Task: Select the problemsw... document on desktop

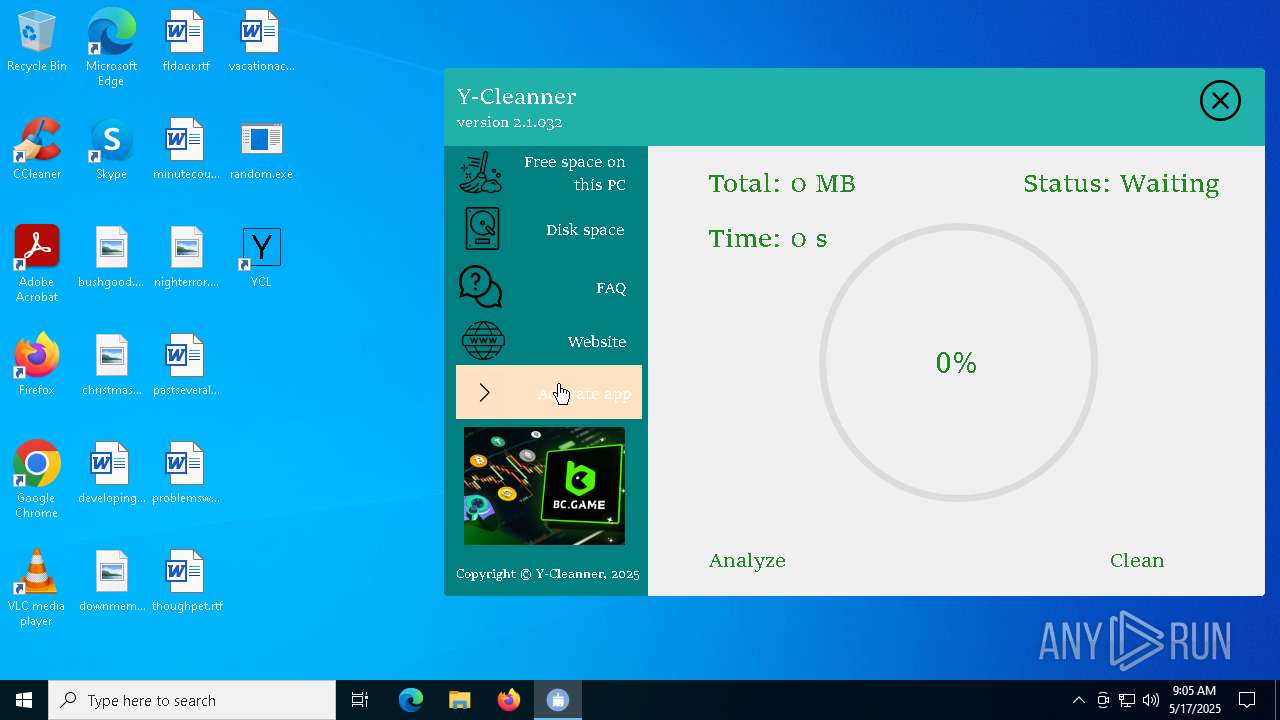Action: pyautogui.click(x=186, y=474)
